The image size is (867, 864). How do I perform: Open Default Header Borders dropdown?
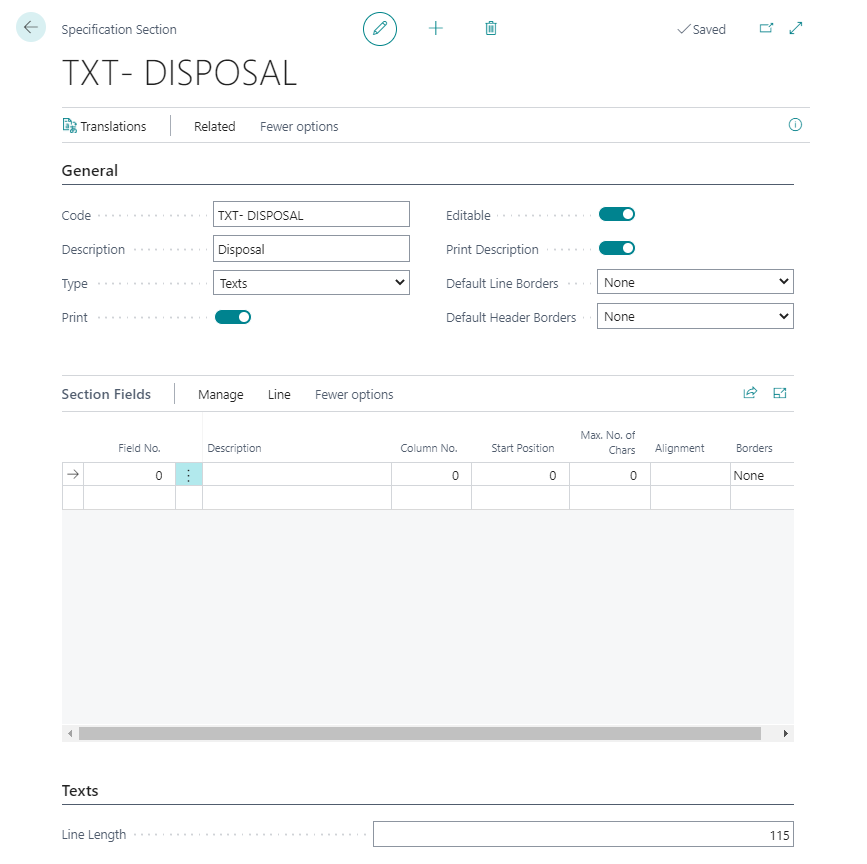pyautogui.click(x=695, y=316)
